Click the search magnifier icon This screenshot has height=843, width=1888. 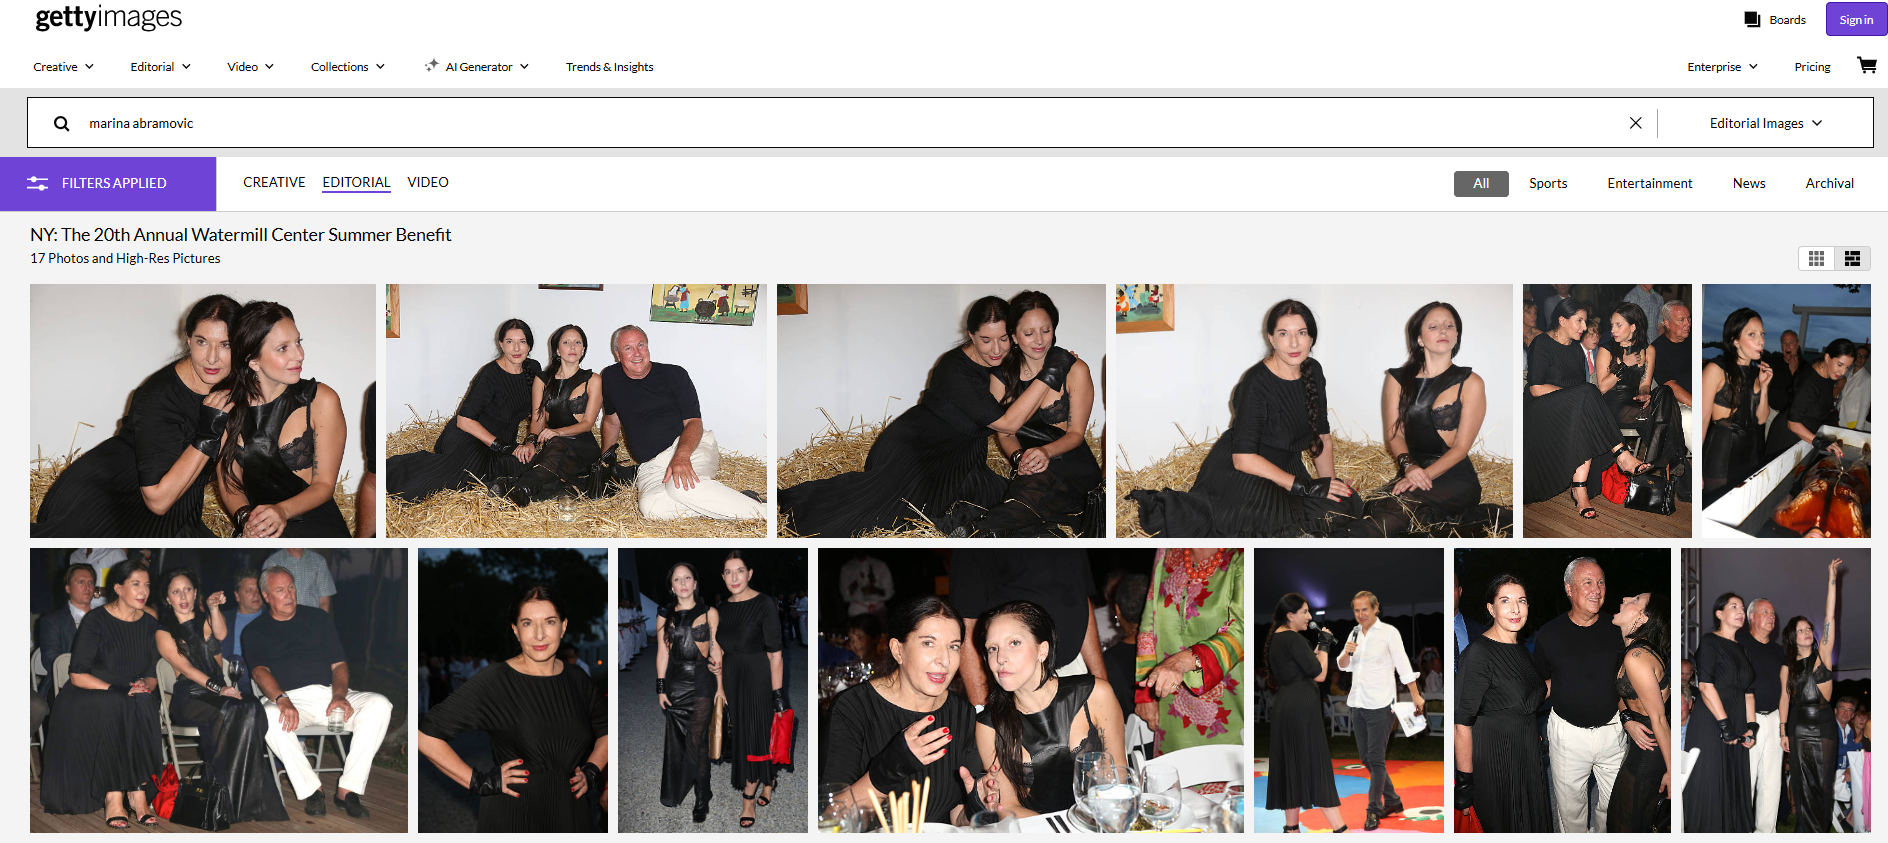coord(62,124)
